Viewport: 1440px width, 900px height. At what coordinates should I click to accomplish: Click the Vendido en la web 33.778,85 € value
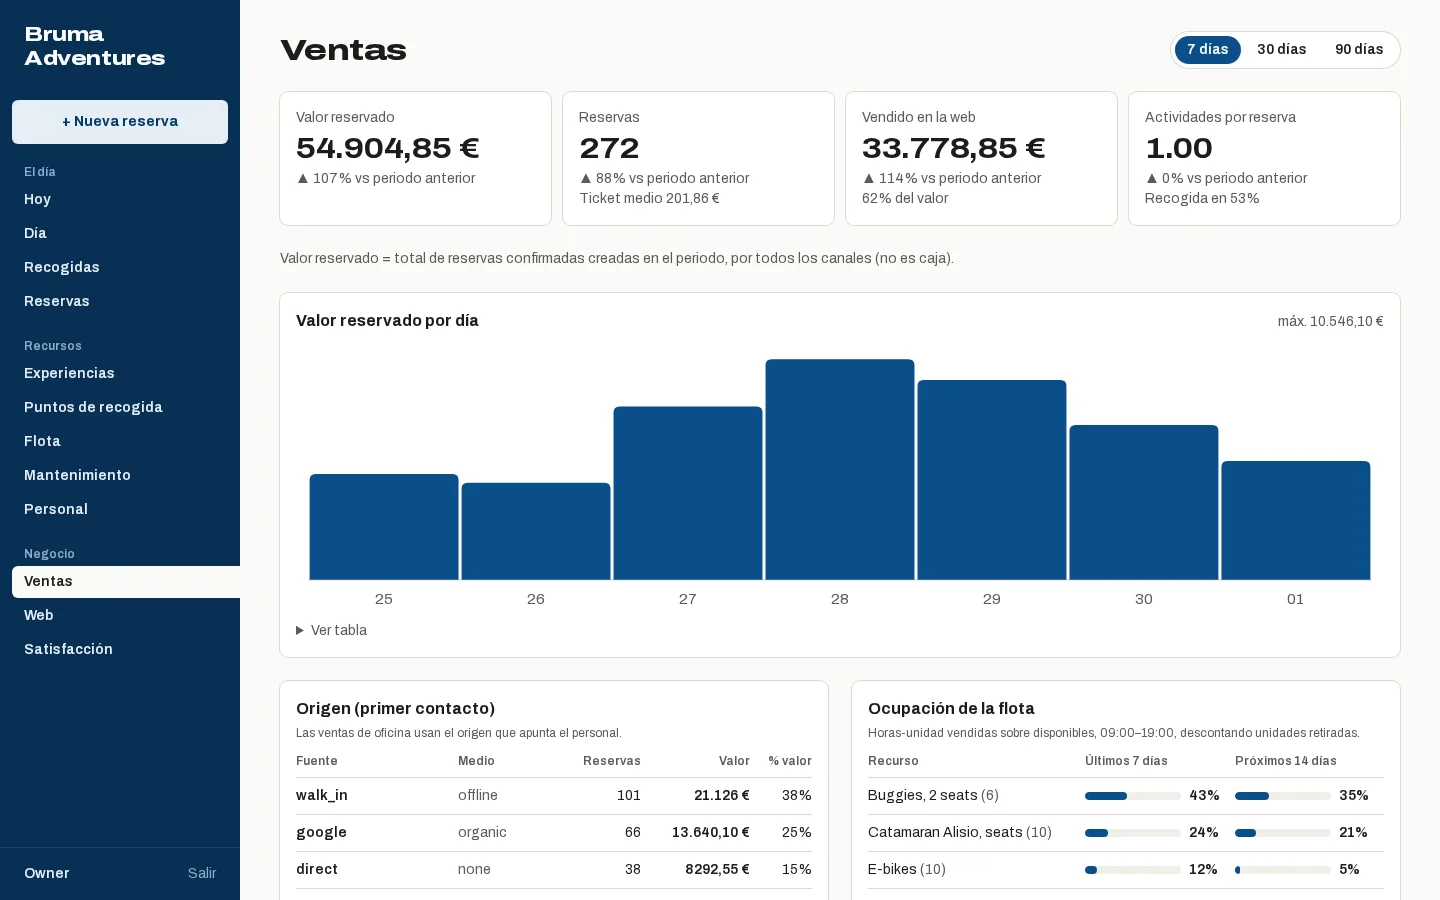coord(953,148)
